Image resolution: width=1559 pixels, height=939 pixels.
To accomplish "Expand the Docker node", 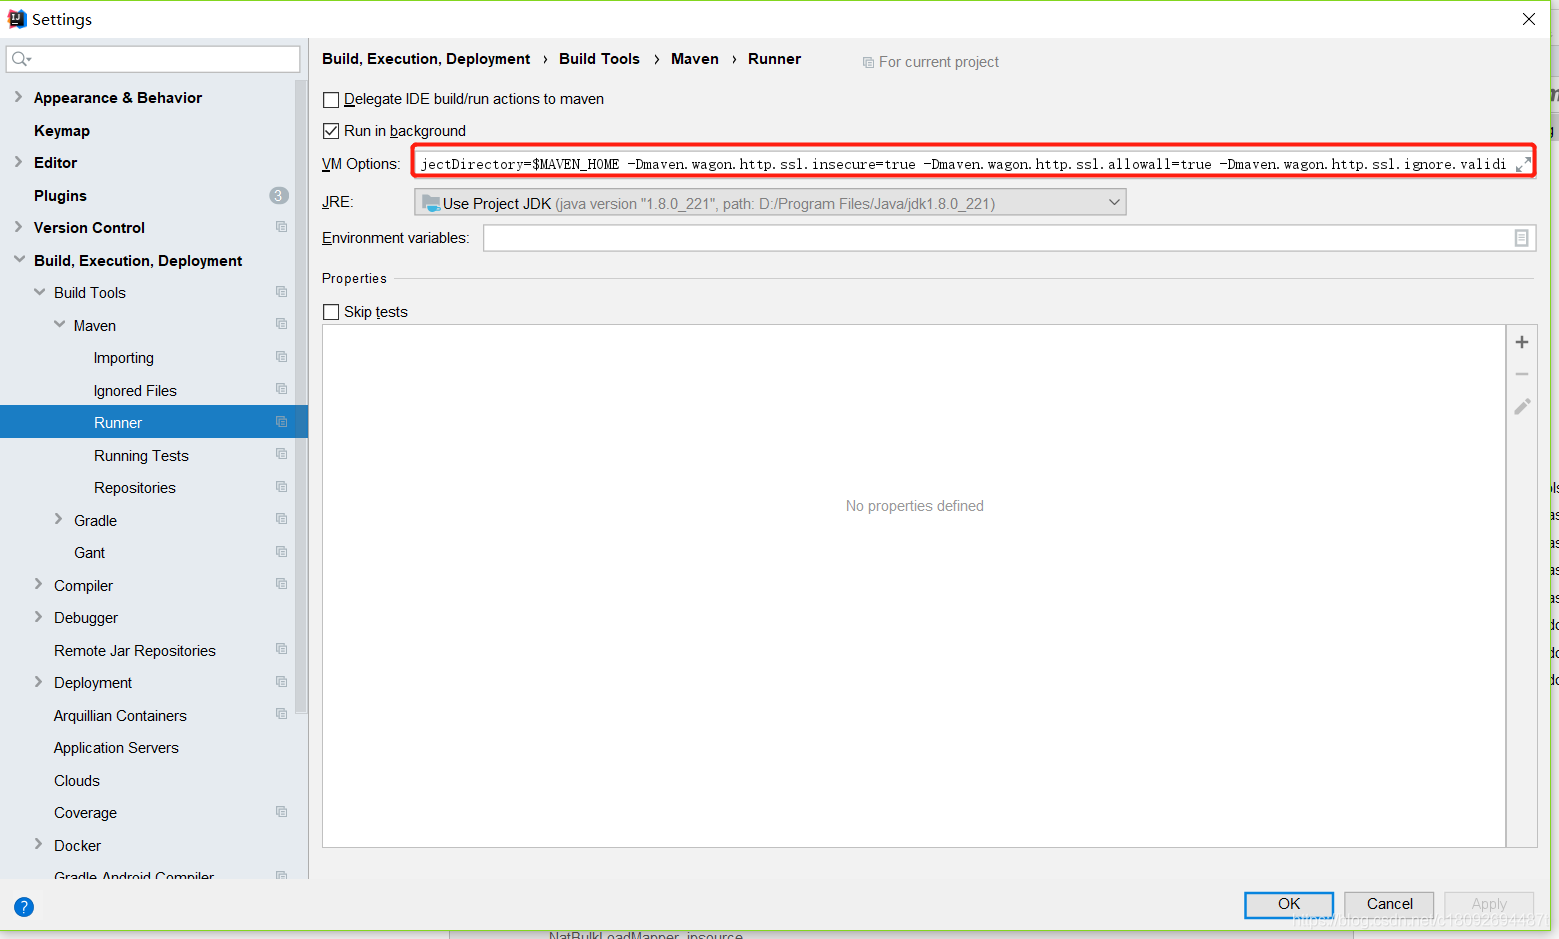I will click(38, 844).
